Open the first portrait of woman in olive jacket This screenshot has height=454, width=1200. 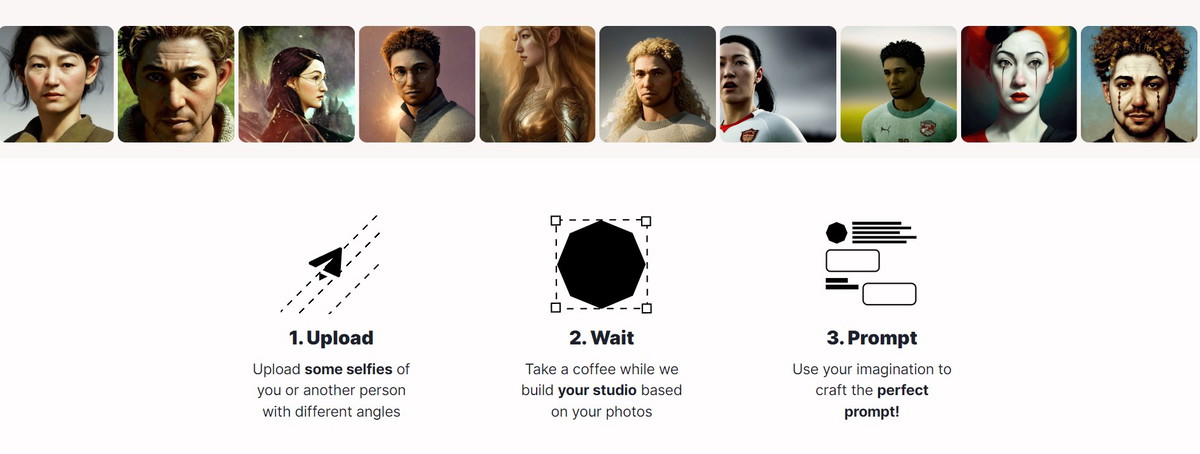click(x=55, y=84)
